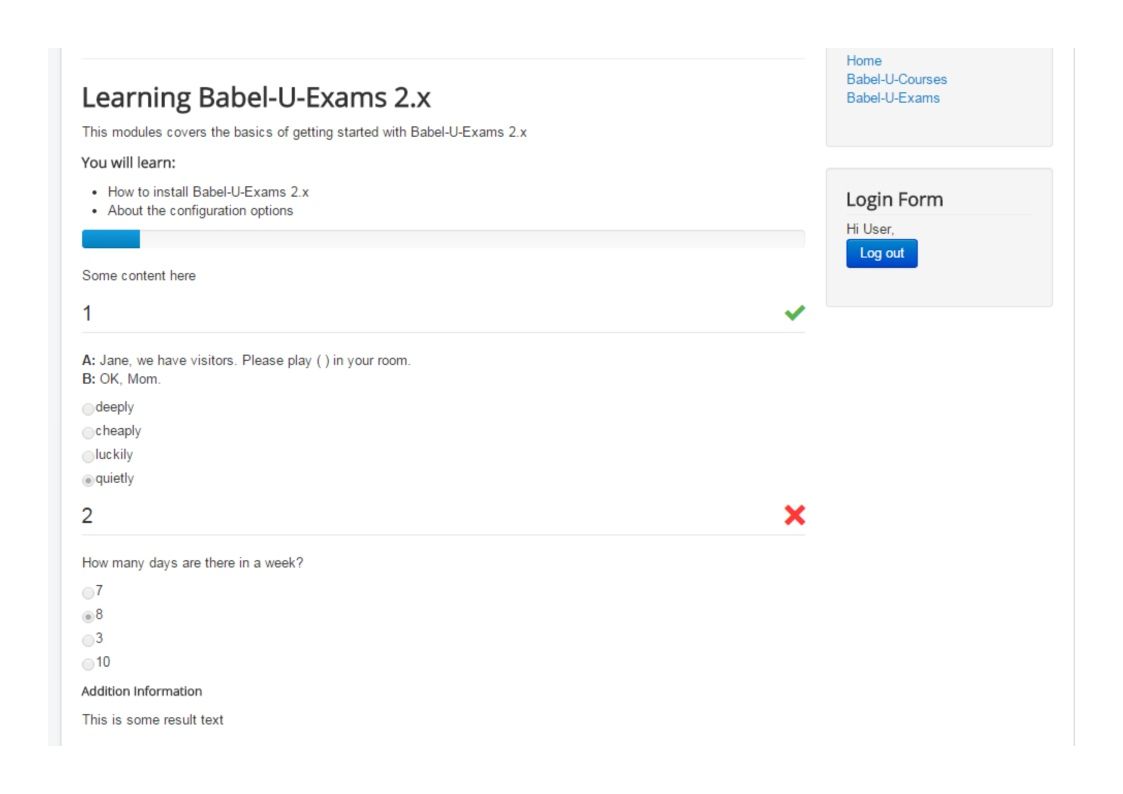Select the radio button for 10
The image size is (1123, 794).
(88, 664)
